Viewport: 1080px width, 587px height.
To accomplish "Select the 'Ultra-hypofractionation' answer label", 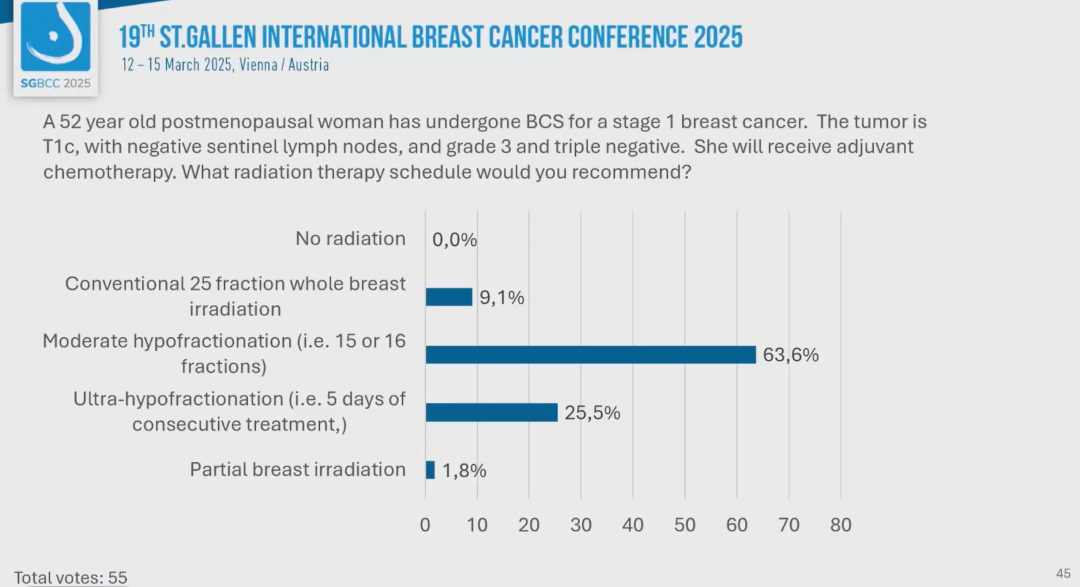I will [x=239, y=411].
